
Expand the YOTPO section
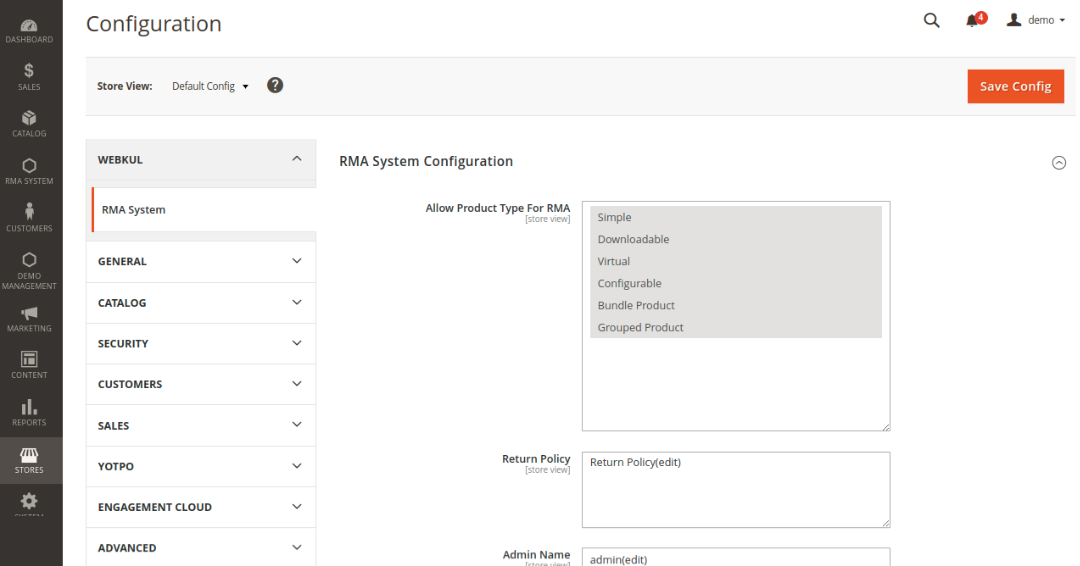(200, 466)
